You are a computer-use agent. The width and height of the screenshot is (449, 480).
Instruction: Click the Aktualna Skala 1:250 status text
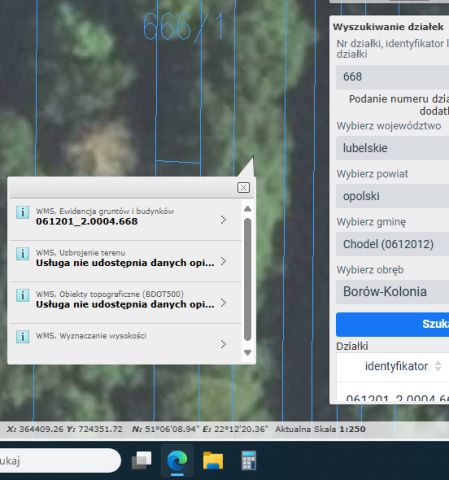pos(320,429)
